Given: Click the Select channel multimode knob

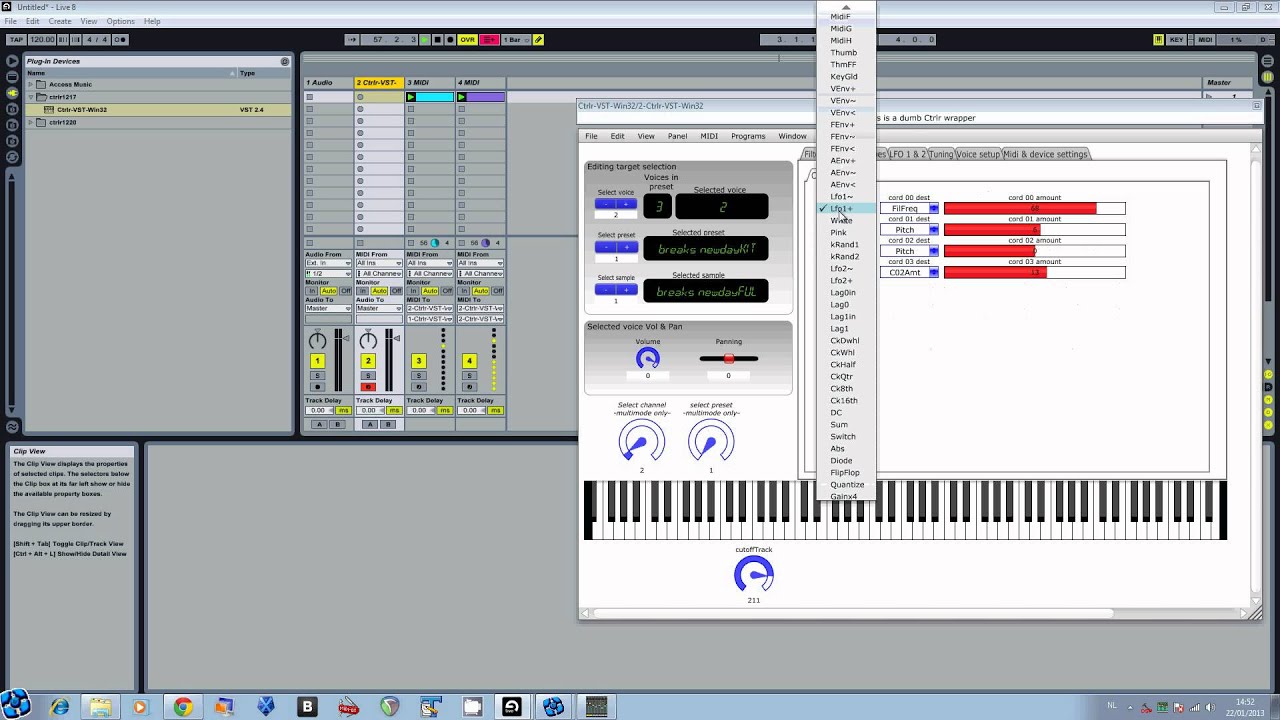Looking at the screenshot, I should (x=641, y=442).
